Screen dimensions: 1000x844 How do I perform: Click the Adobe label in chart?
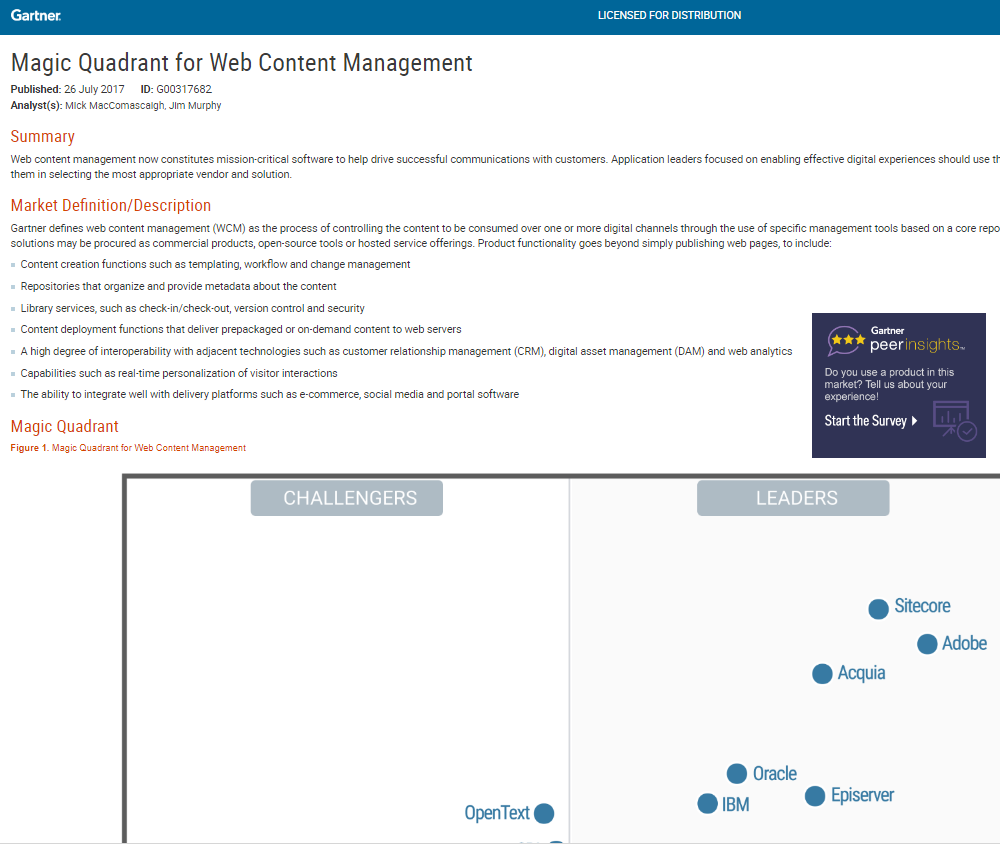pyautogui.click(x=964, y=643)
